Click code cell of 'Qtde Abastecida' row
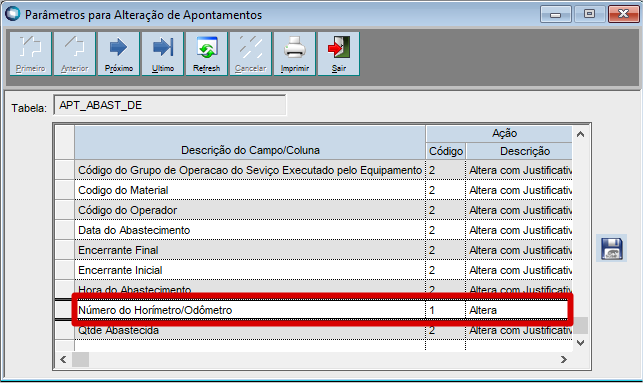 pyautogui.click(x=446, y=331)
